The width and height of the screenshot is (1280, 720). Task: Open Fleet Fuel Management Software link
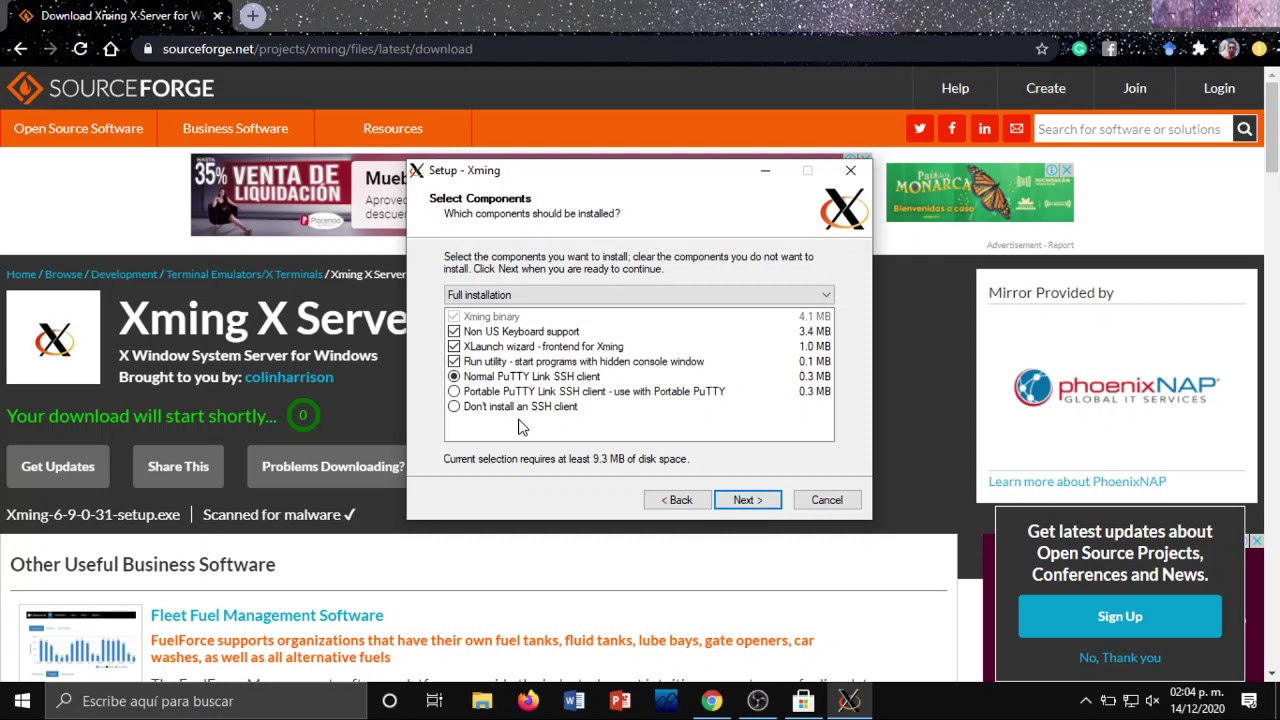[267, 615]
